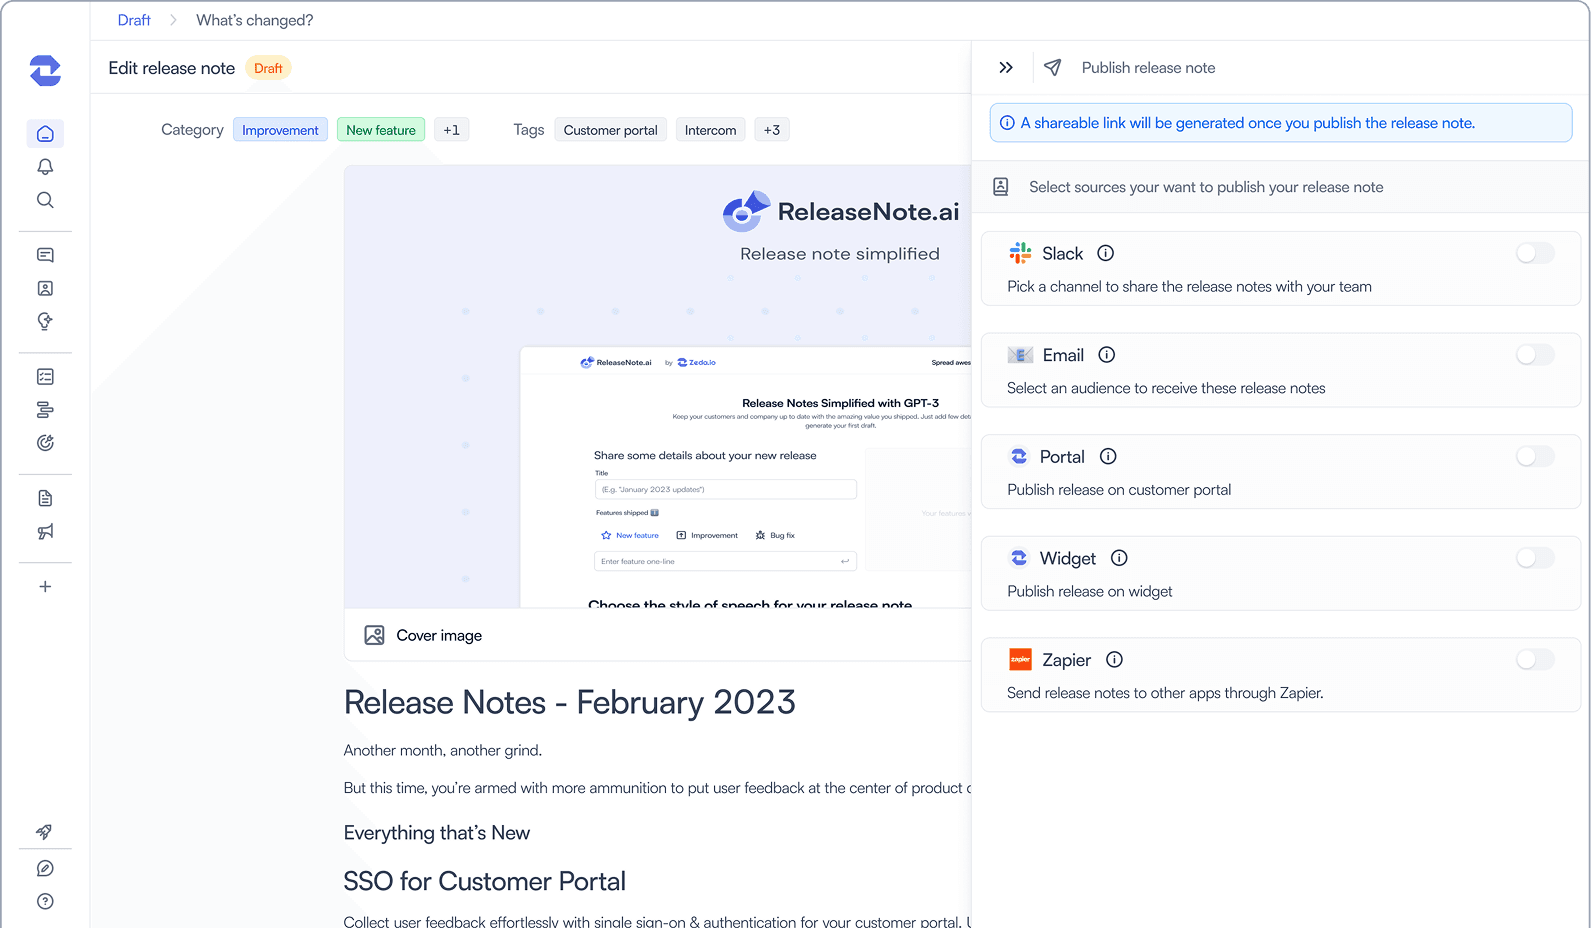The height and width of the screenshot is (928, 1591).
Task: Open the release notes megaphone icon
Action: pos(45,531)
